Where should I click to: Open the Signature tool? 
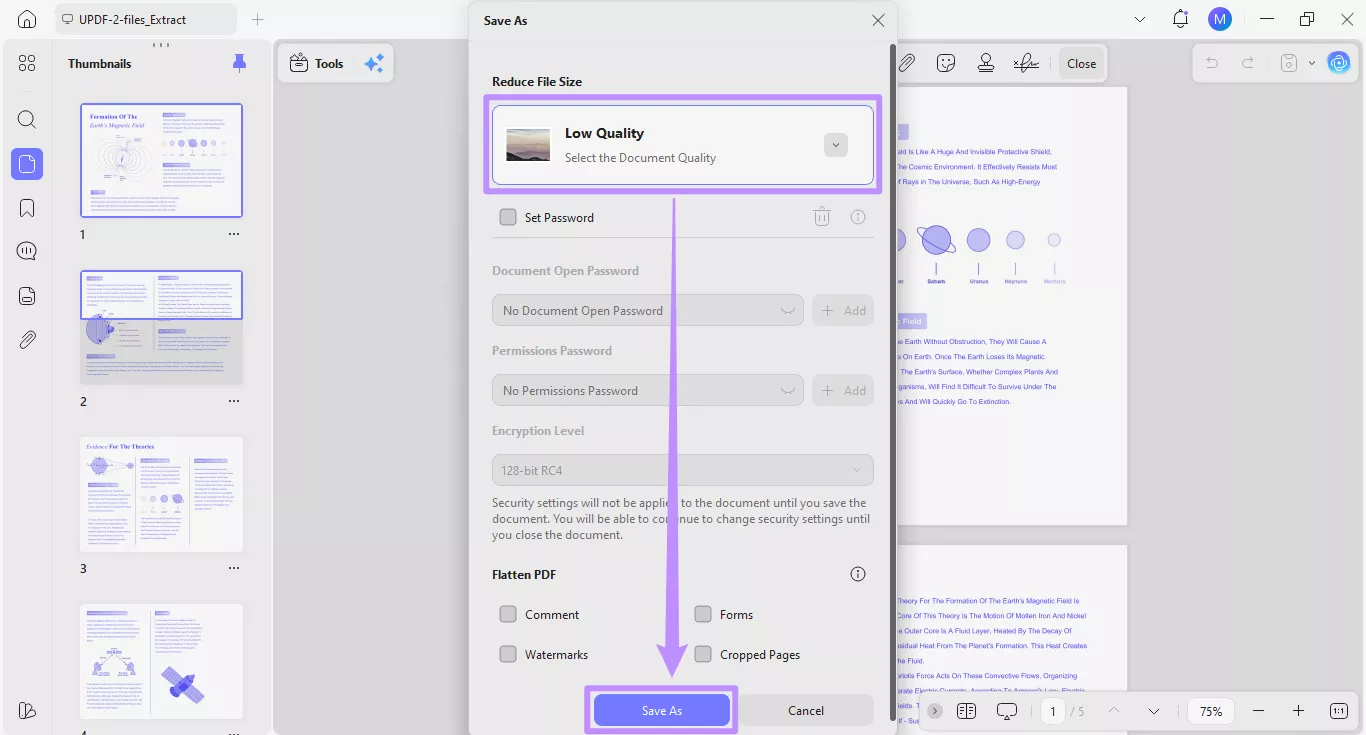(x=1026, y=62)
